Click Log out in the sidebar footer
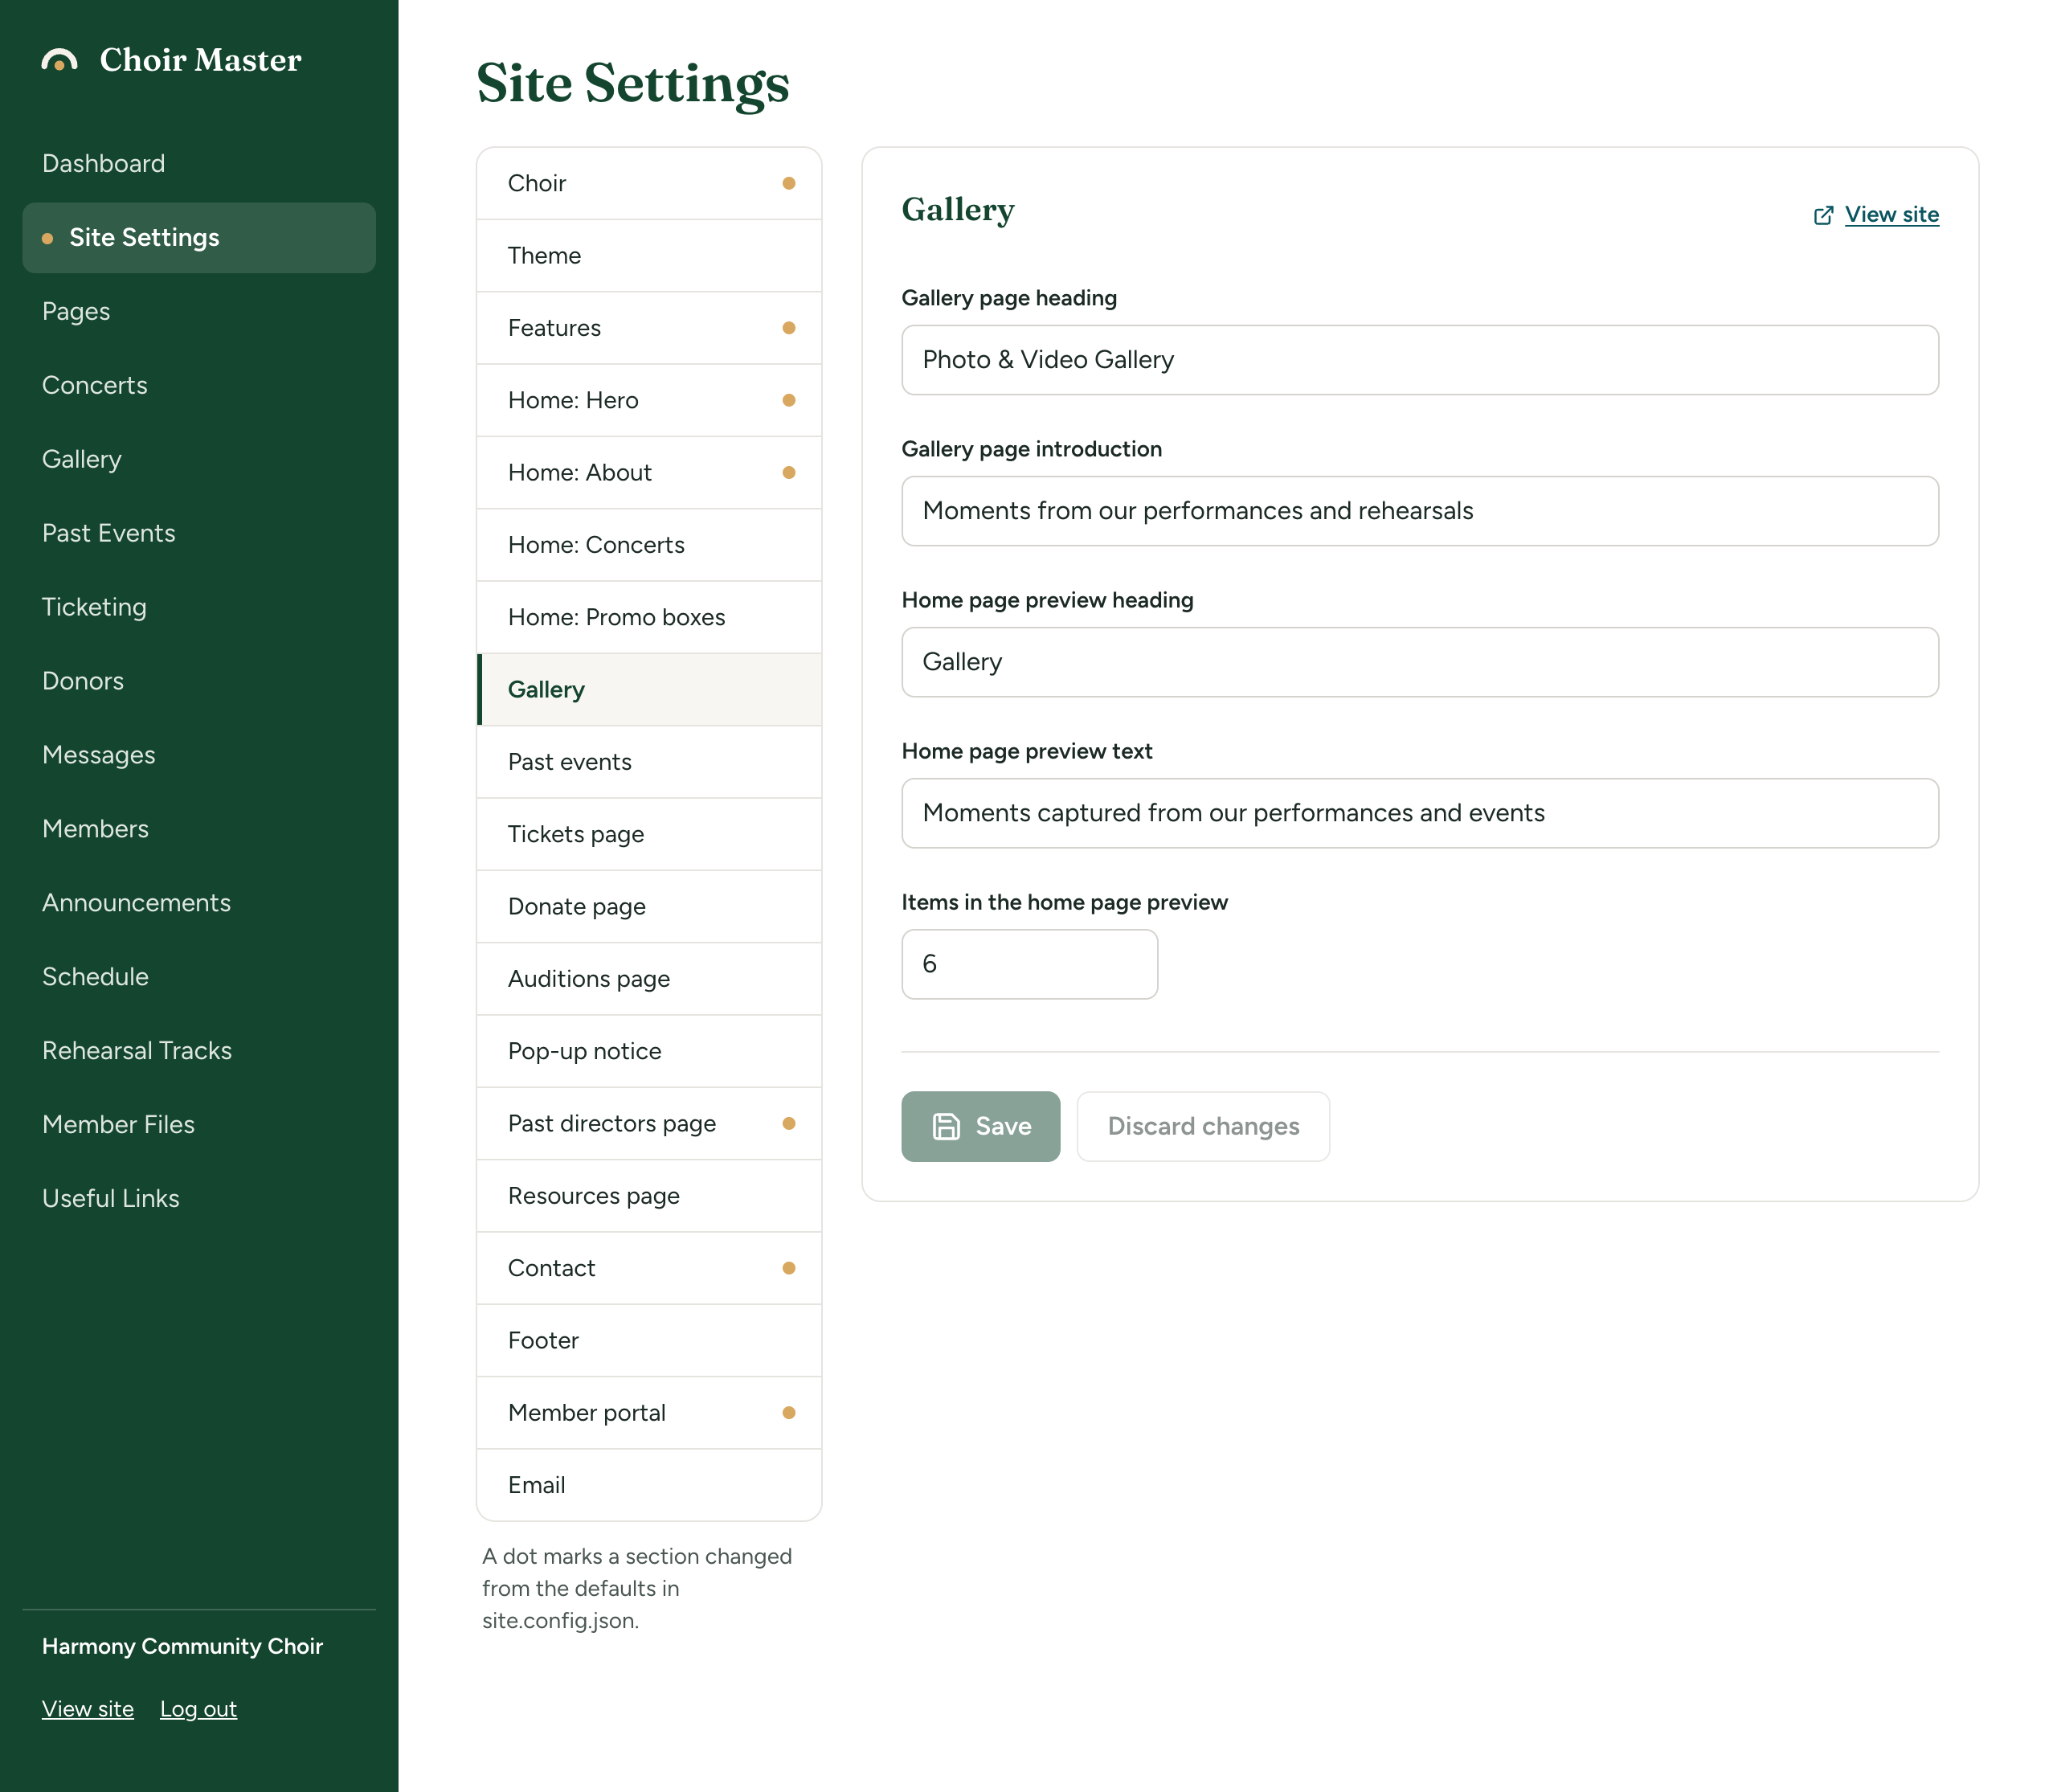This screenshot has width=2057, height=1792. point(198,1709)
